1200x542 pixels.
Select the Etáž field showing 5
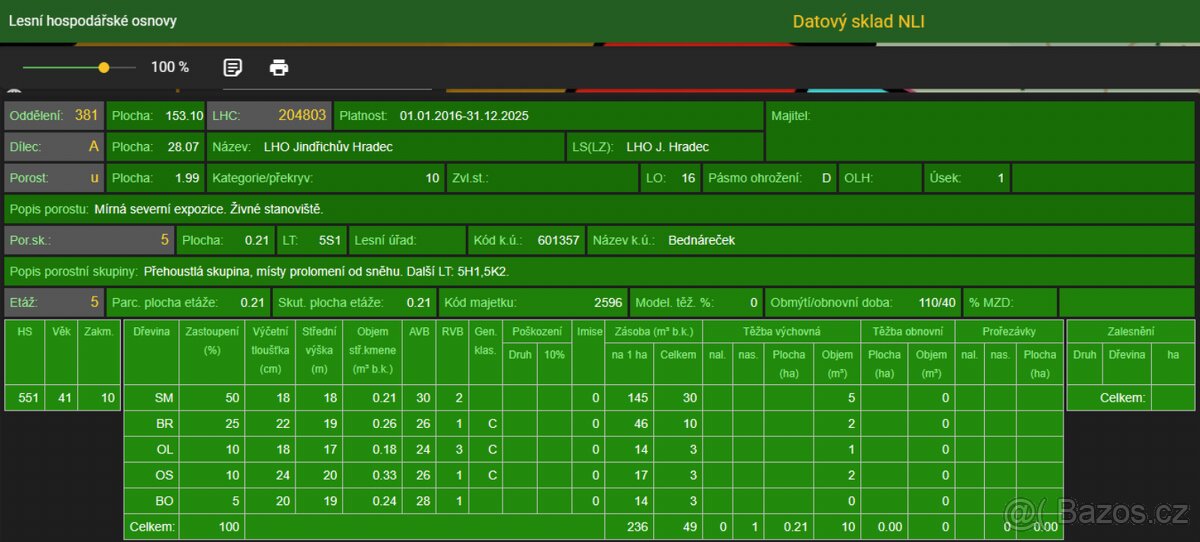tap(54, 302)
